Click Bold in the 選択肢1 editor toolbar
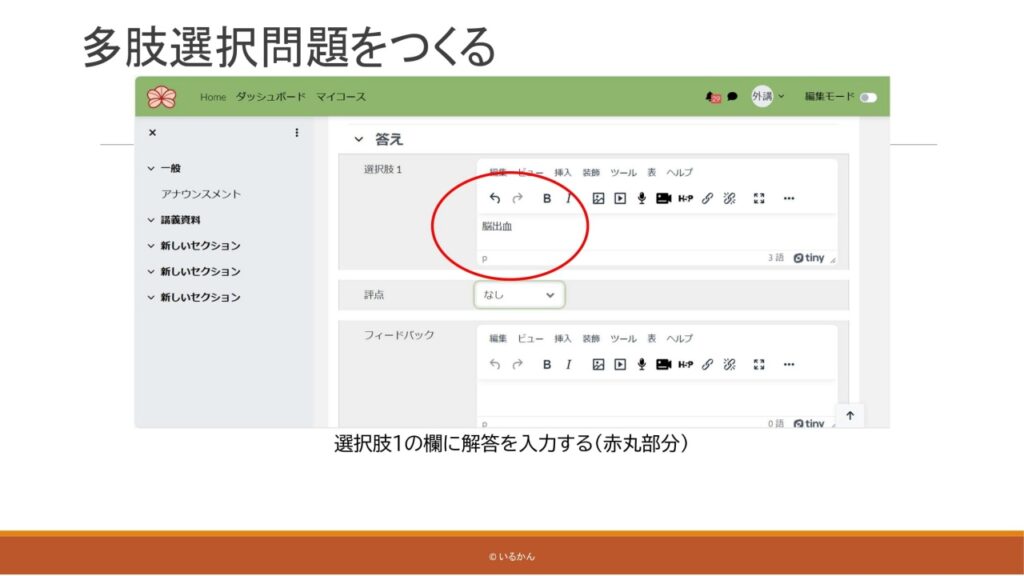Viewport: 1024px width, 576px height. pyautogui.click(x=547, y=198)
